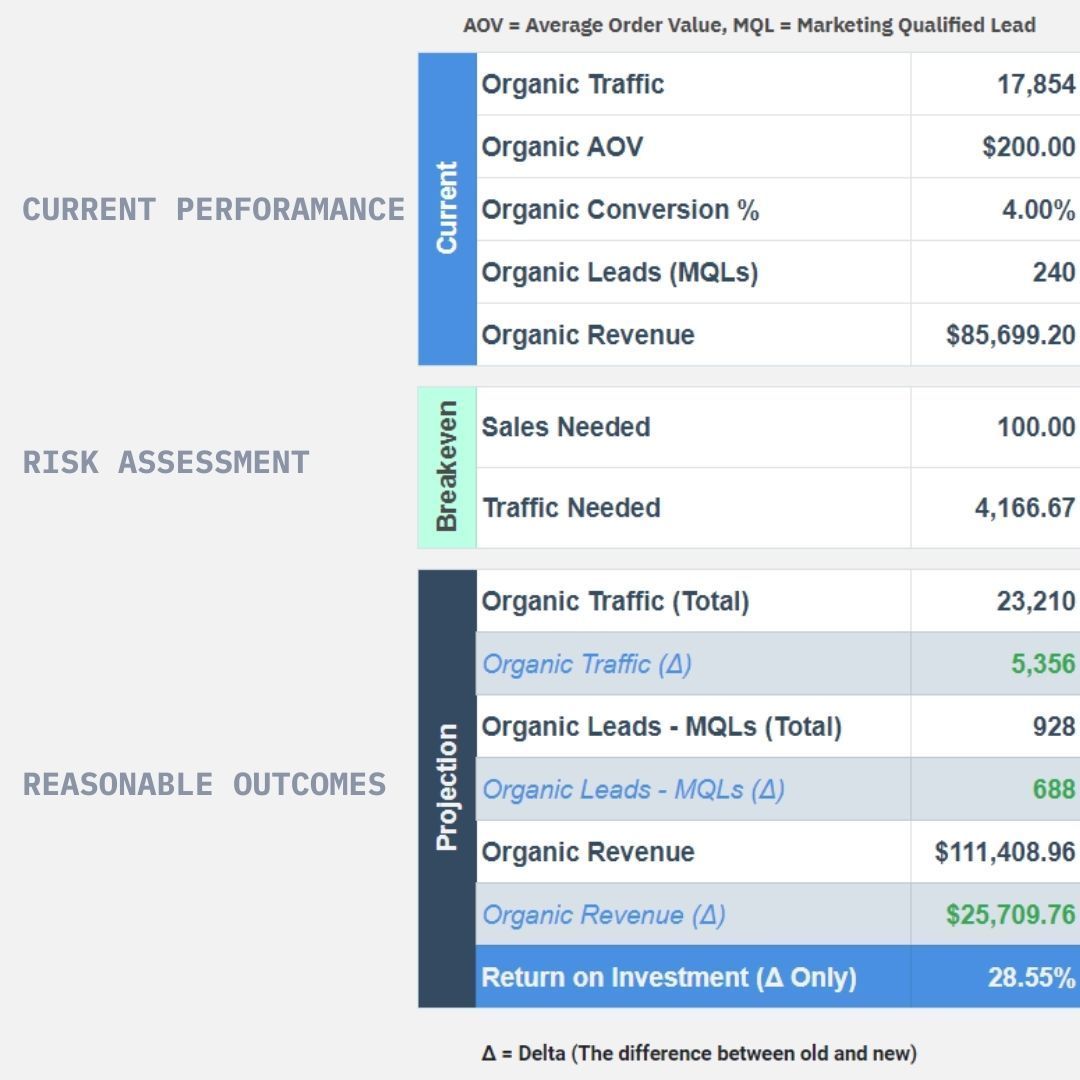
Task: Click the CURRENT PERFORAMANCE heading
Action: tap(214, 209)
